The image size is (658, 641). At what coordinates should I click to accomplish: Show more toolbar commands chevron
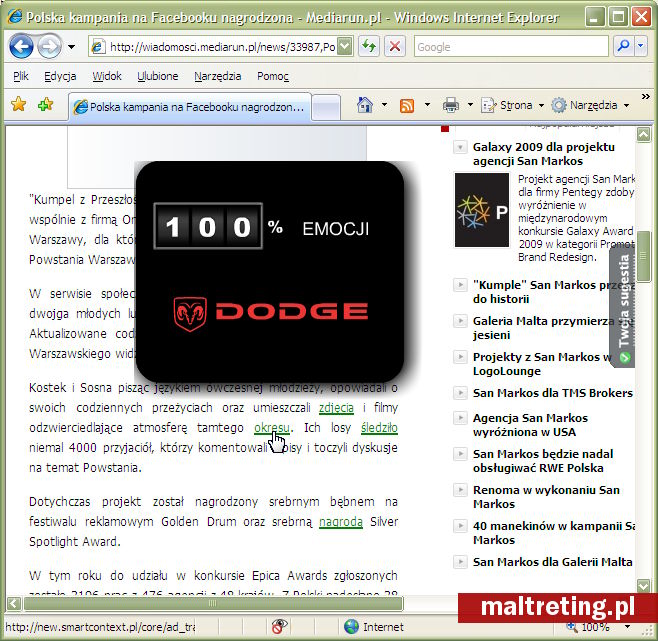coord(645,97)
